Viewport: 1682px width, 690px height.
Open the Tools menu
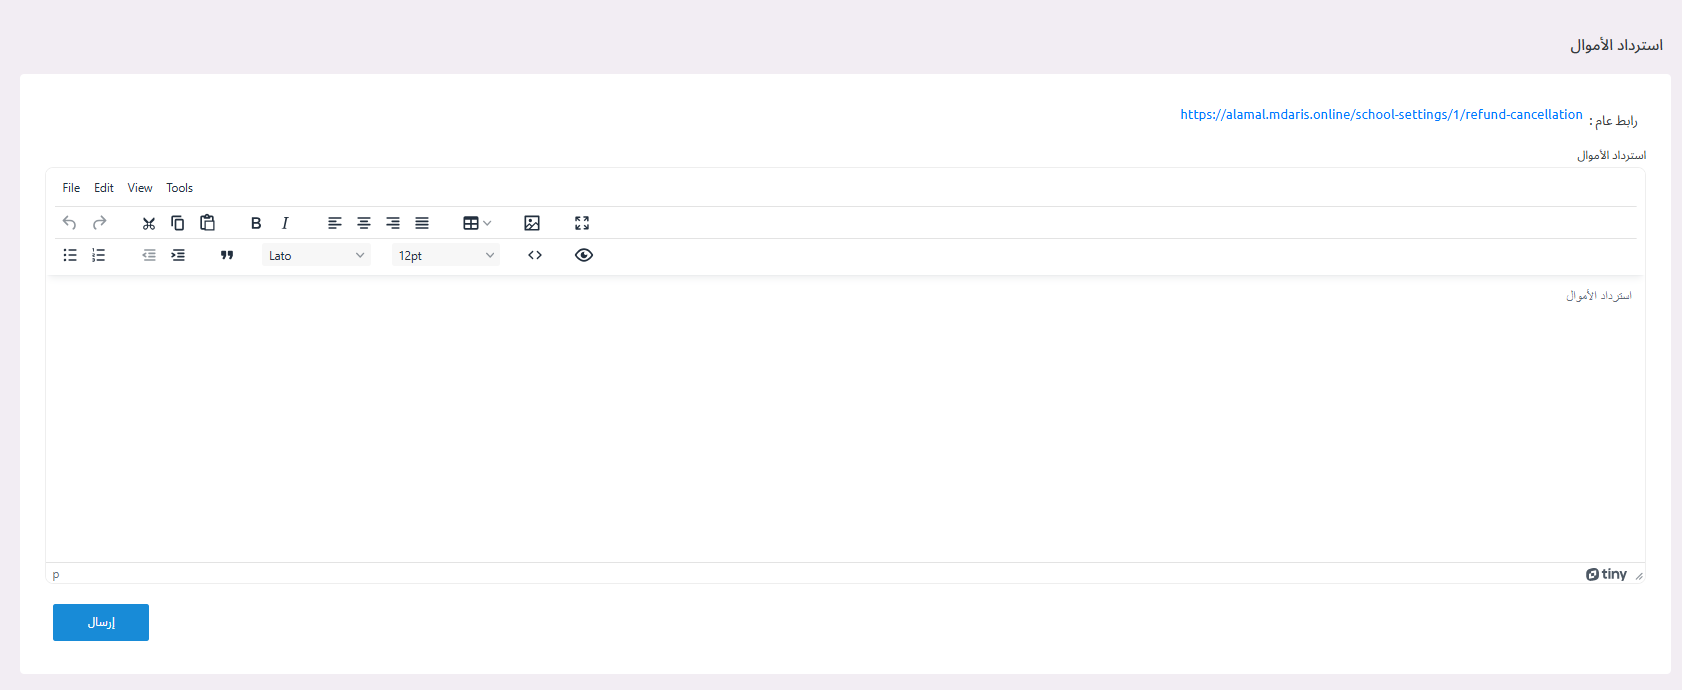click(x=180, y=188)
